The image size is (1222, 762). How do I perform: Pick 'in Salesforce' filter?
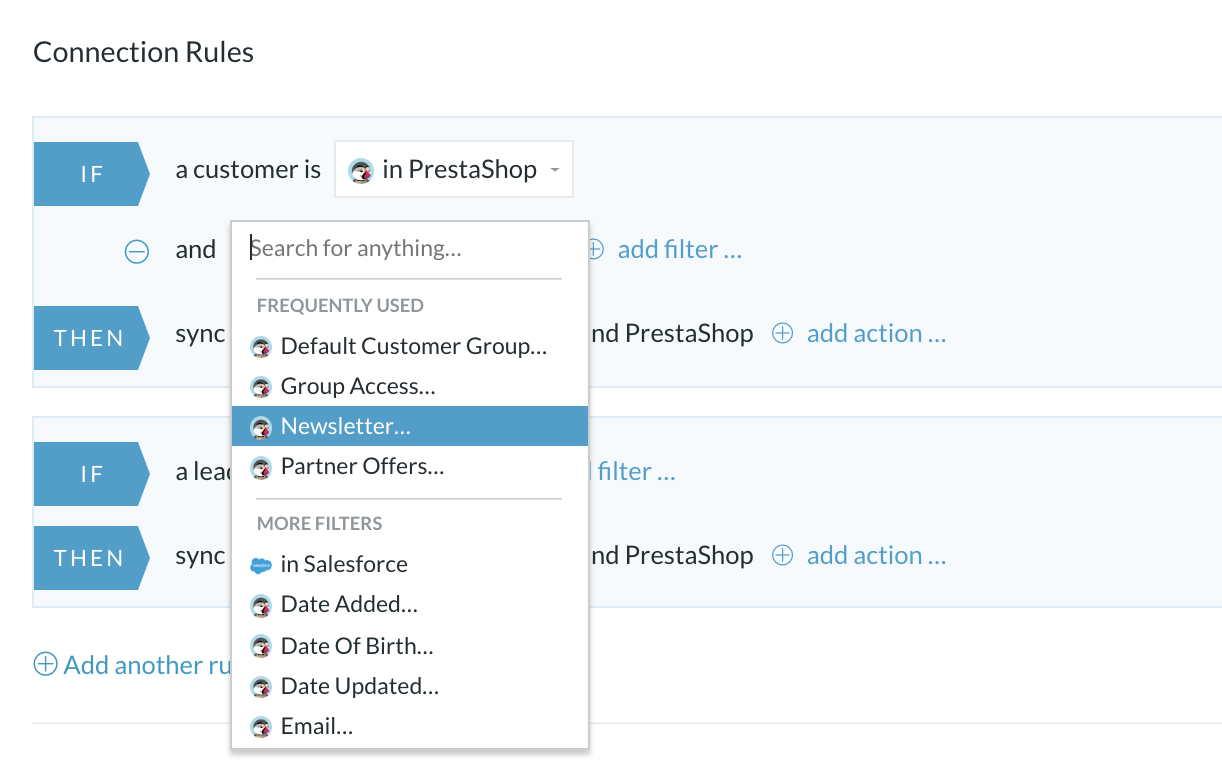410,564
